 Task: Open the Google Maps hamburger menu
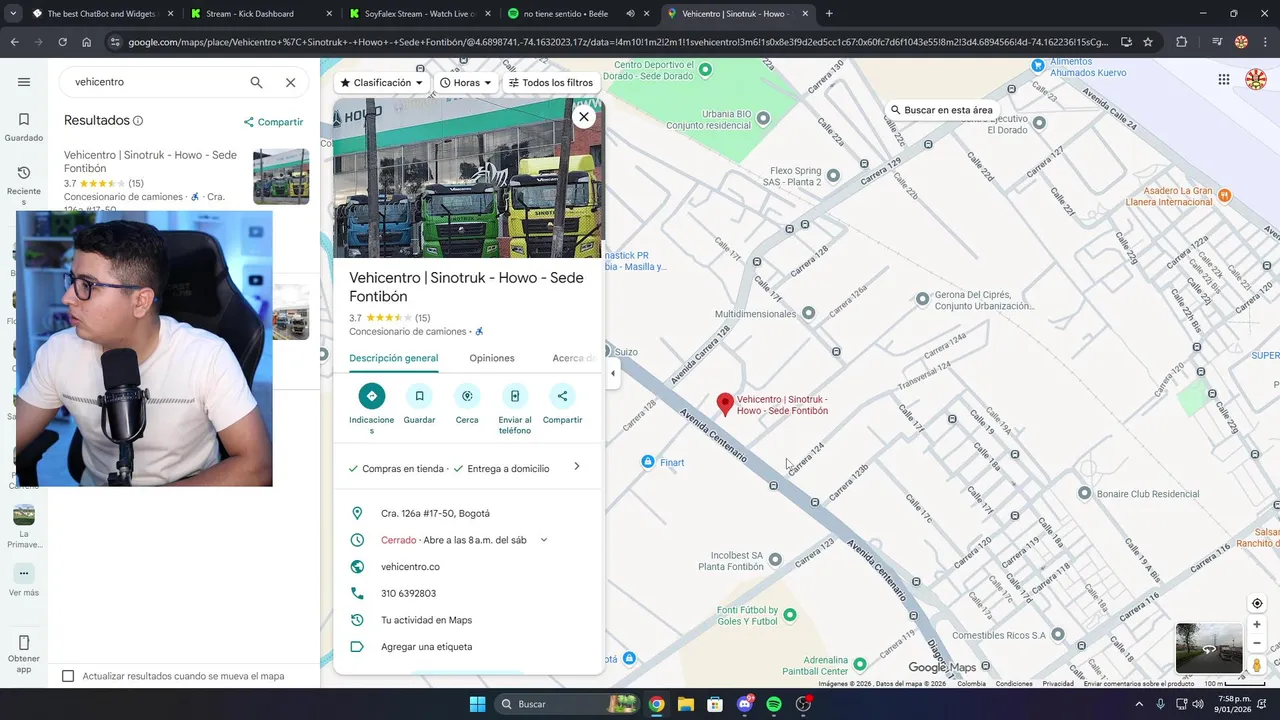tap(24, 82)
